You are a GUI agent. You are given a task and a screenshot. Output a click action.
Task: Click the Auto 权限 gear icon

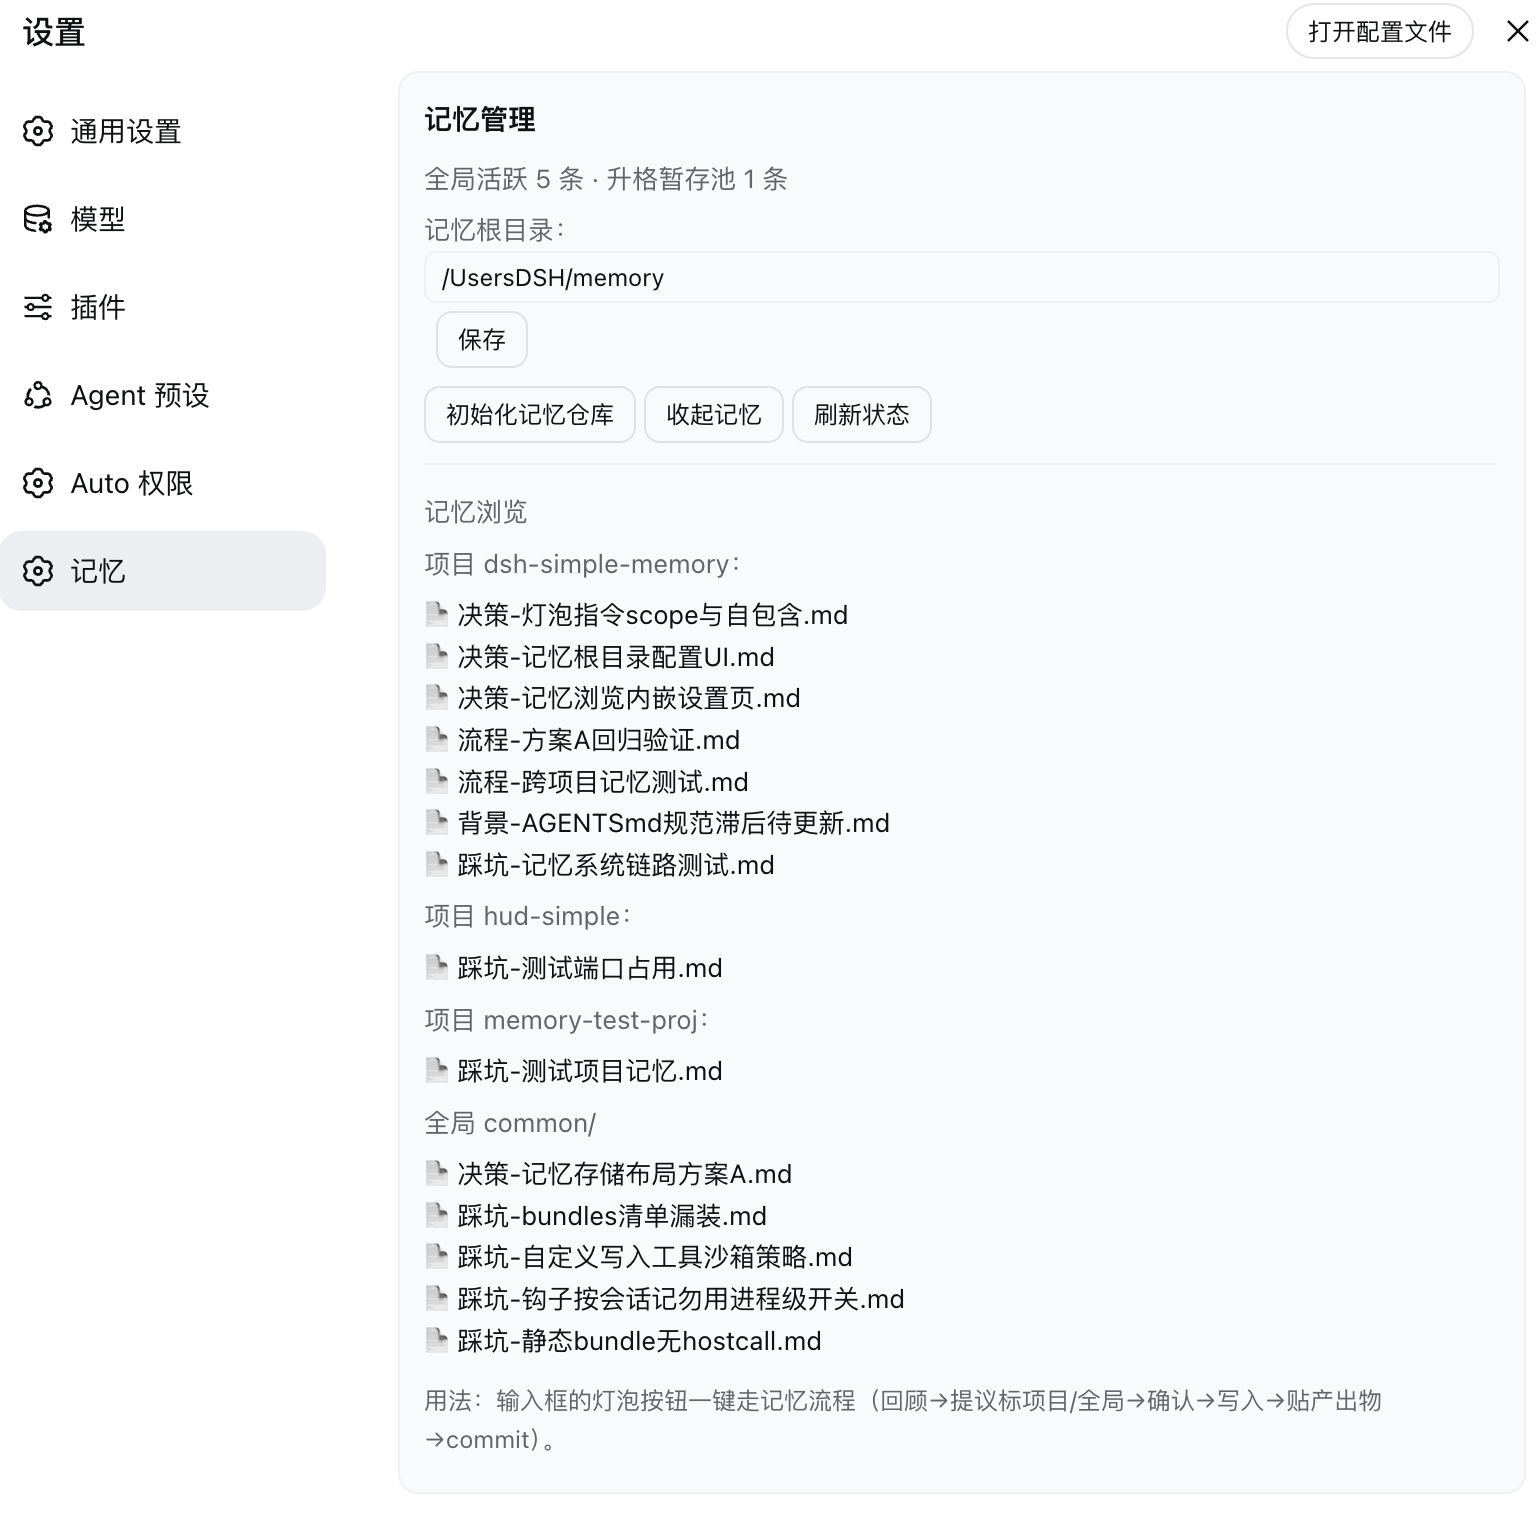click(38, 483)
